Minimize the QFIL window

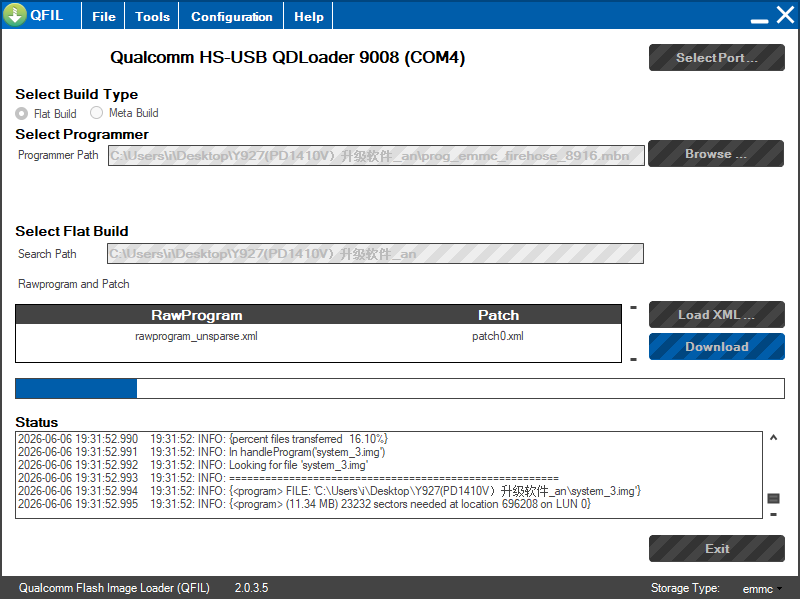pos(759,21)
